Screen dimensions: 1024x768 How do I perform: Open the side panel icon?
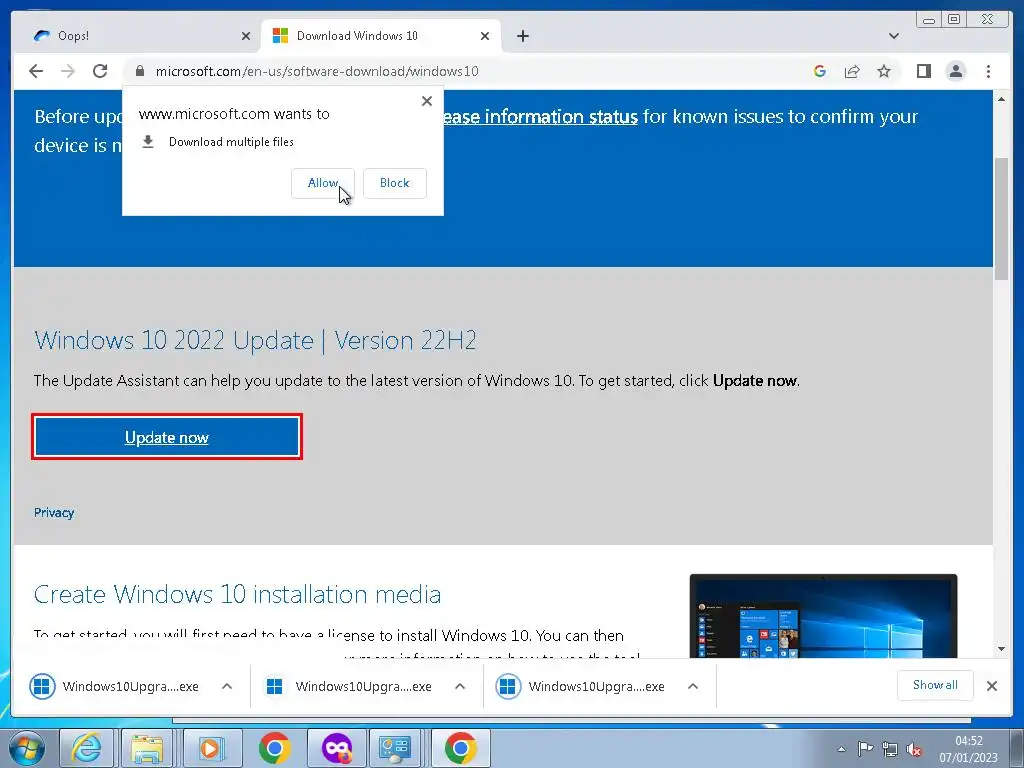pyautogui.click(x=923, y=71)
